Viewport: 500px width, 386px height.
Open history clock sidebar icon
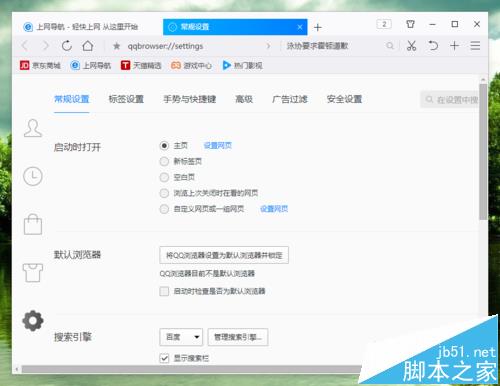(x=33, y=176)
